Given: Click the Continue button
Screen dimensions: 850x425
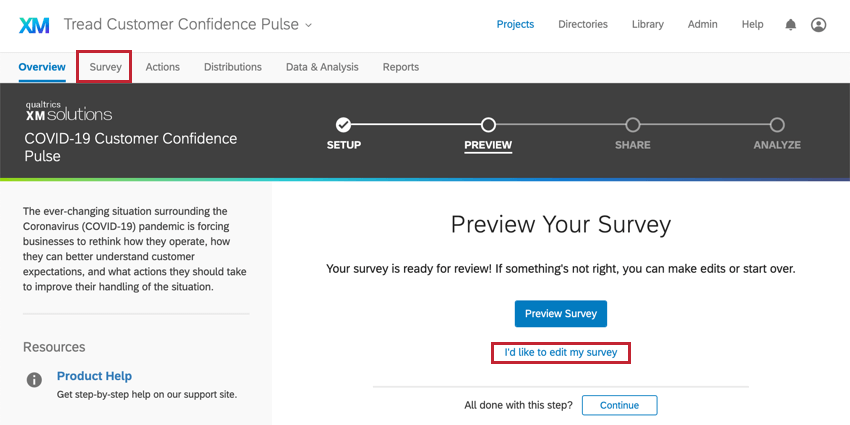Looking at the screenshot, I should click(x=619, y=405).
